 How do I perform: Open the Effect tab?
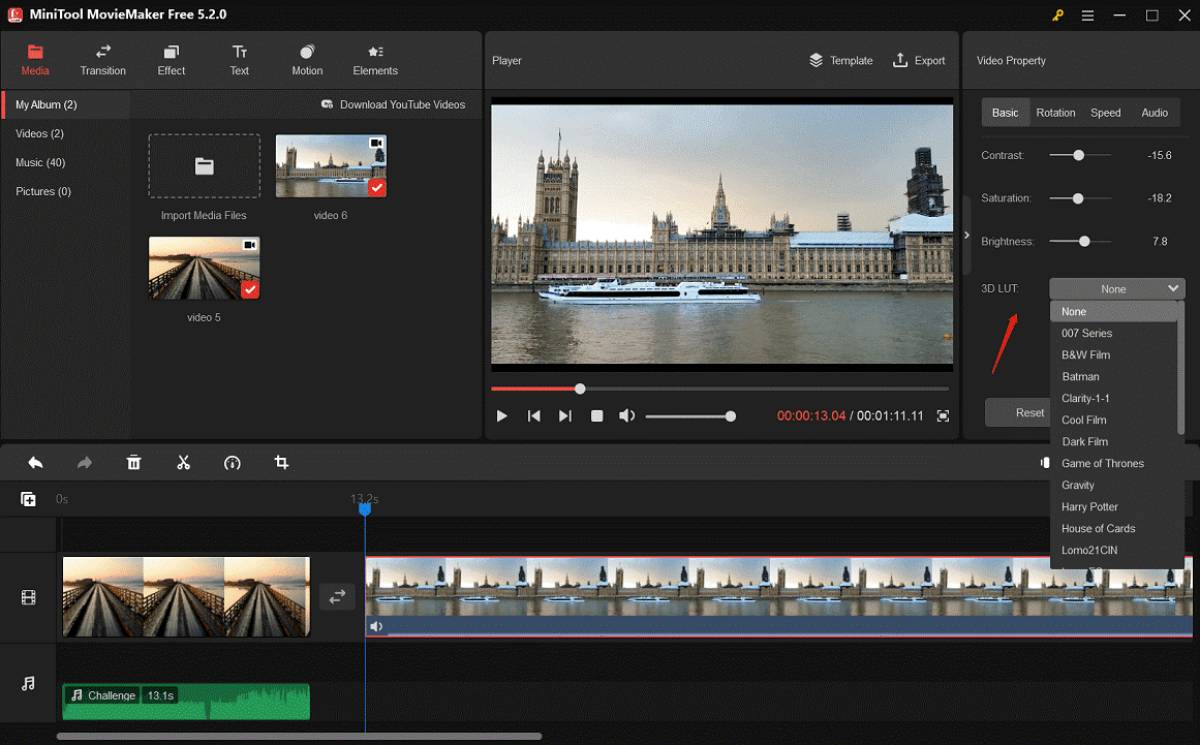point(171,60)
